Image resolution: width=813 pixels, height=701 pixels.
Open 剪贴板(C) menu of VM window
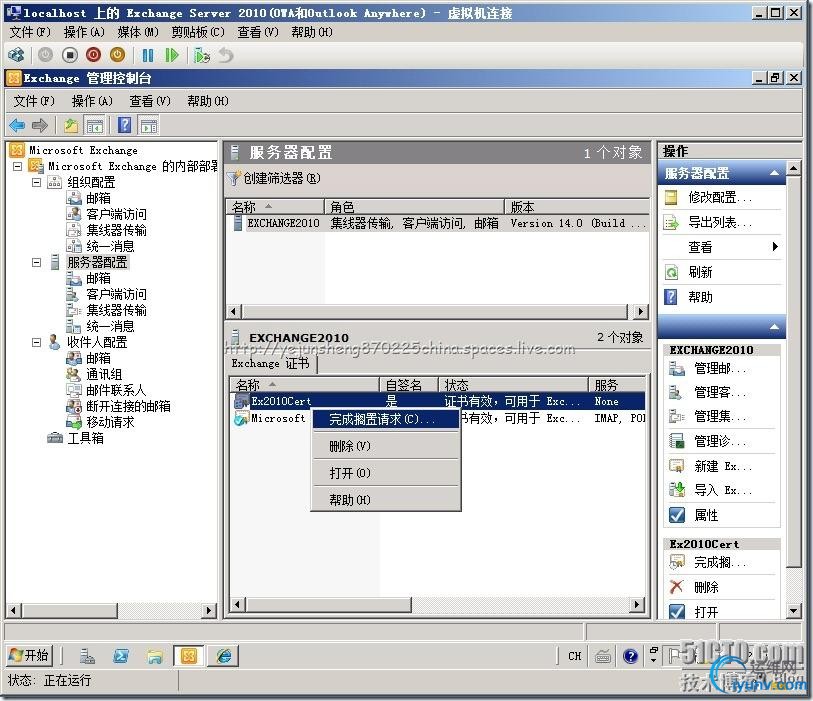[198, 32]
